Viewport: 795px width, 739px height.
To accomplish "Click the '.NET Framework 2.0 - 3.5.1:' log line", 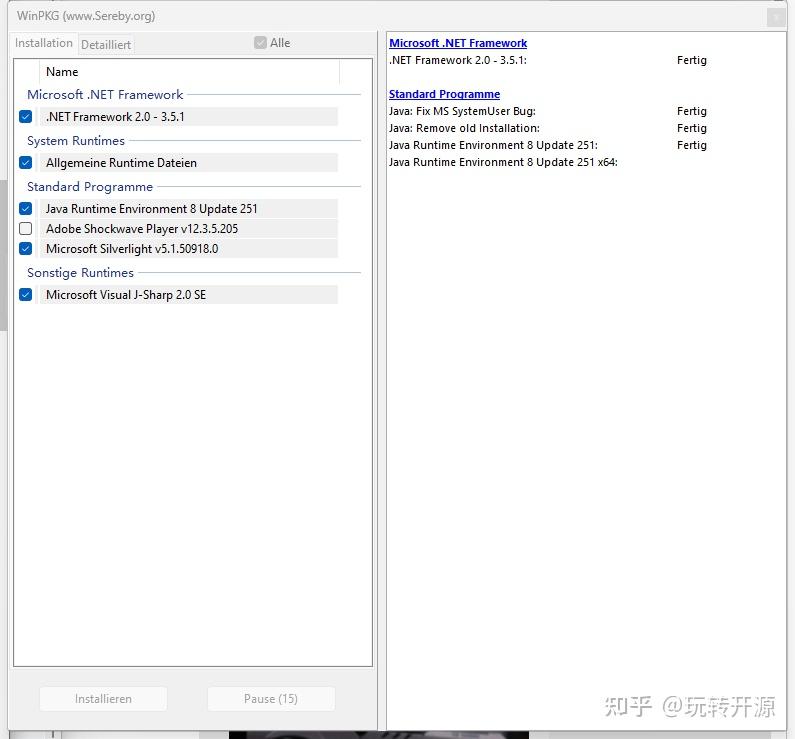I will [458, 60].
